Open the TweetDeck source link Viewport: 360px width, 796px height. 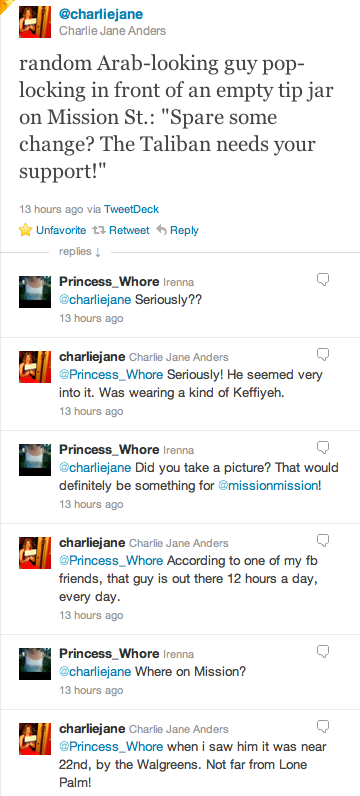(x=132, y=209)
